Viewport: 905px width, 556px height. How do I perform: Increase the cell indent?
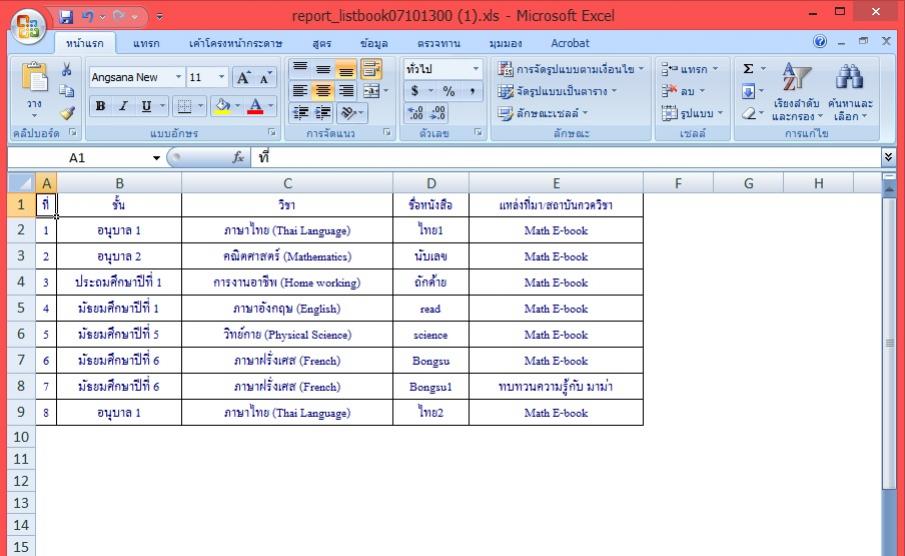[x=323, y=113]
